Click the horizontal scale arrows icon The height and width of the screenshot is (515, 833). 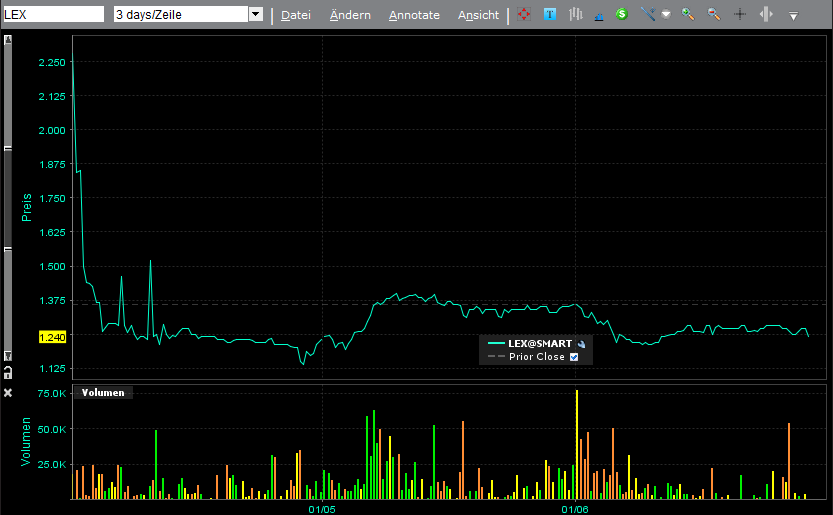coord(766,14)
